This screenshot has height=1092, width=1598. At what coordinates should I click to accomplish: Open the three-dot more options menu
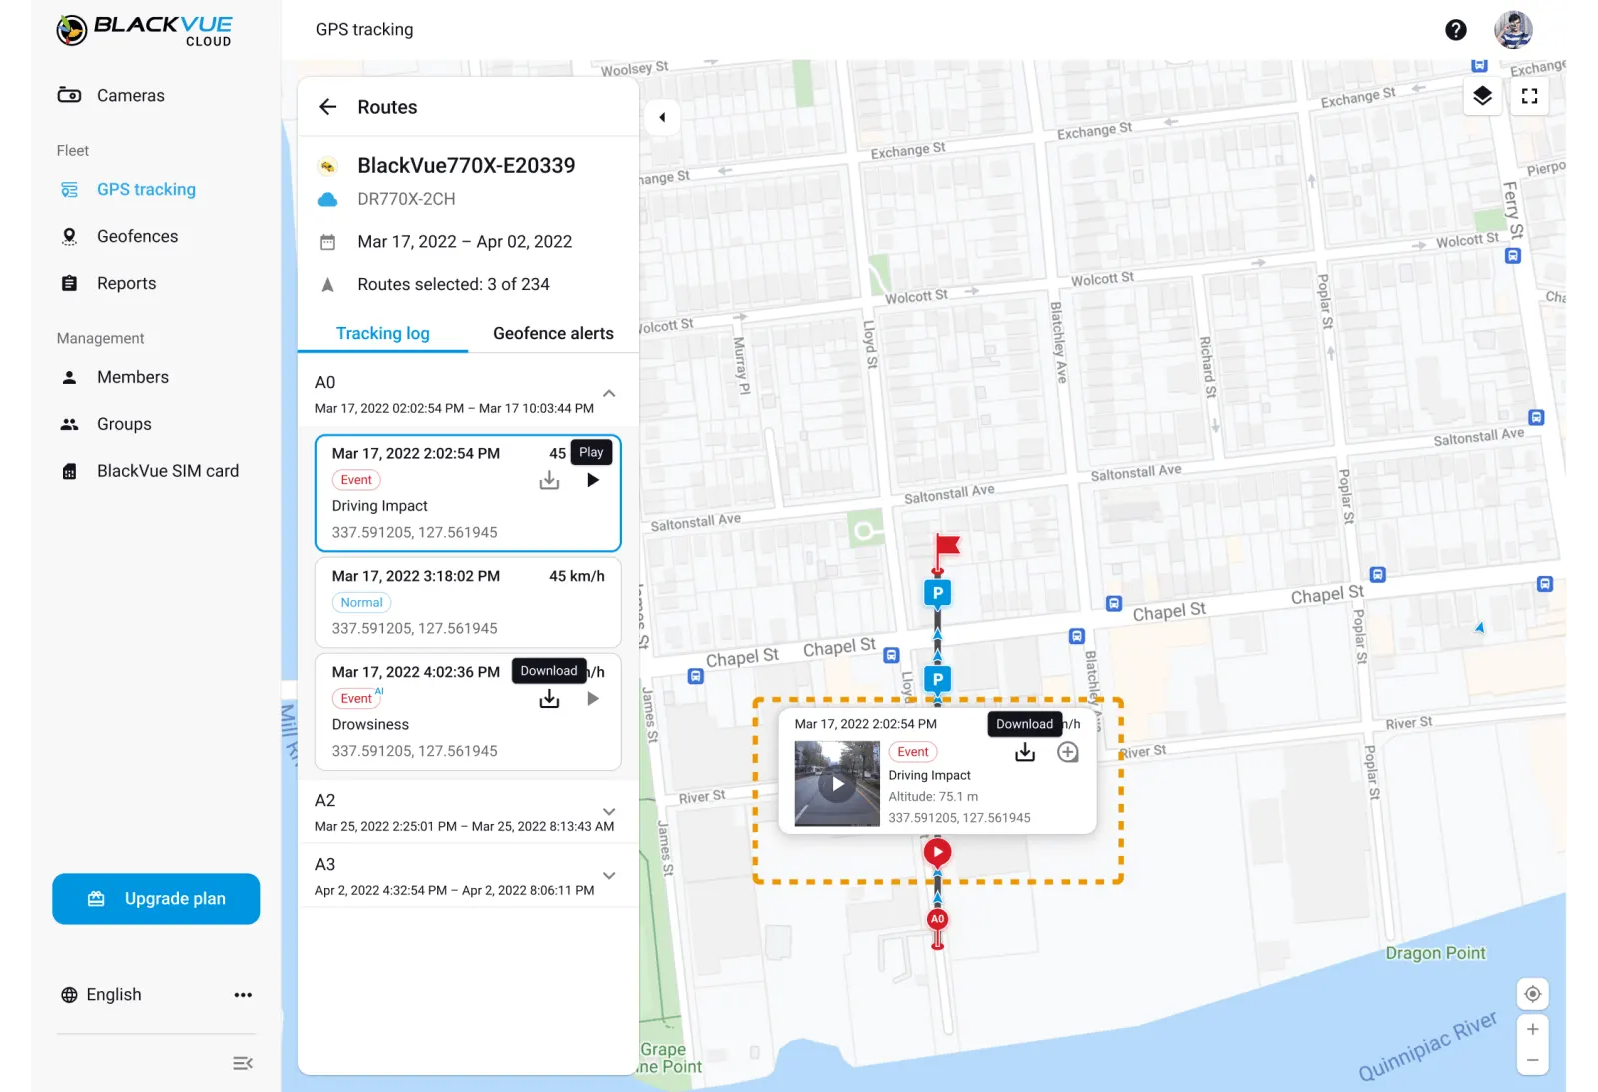pos(243,995)
